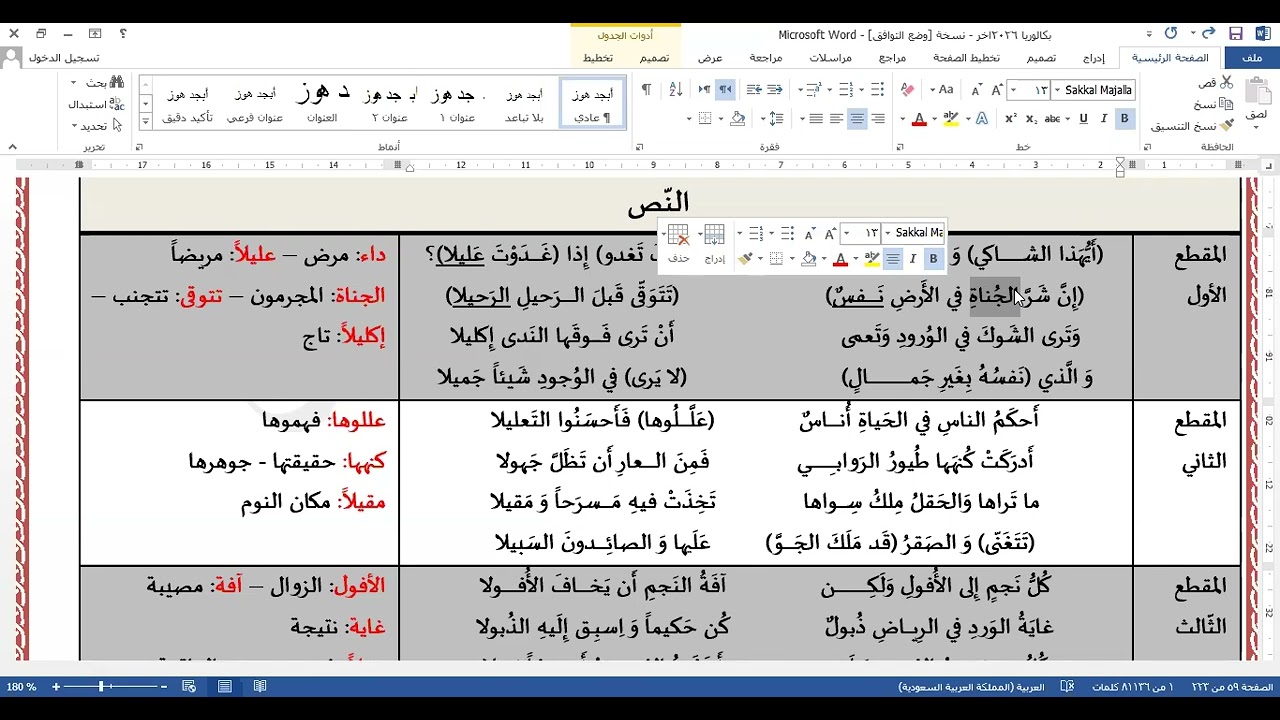Click the word count in the status bar
This screenshot has height=720, width=1280.
[1135, 687]
